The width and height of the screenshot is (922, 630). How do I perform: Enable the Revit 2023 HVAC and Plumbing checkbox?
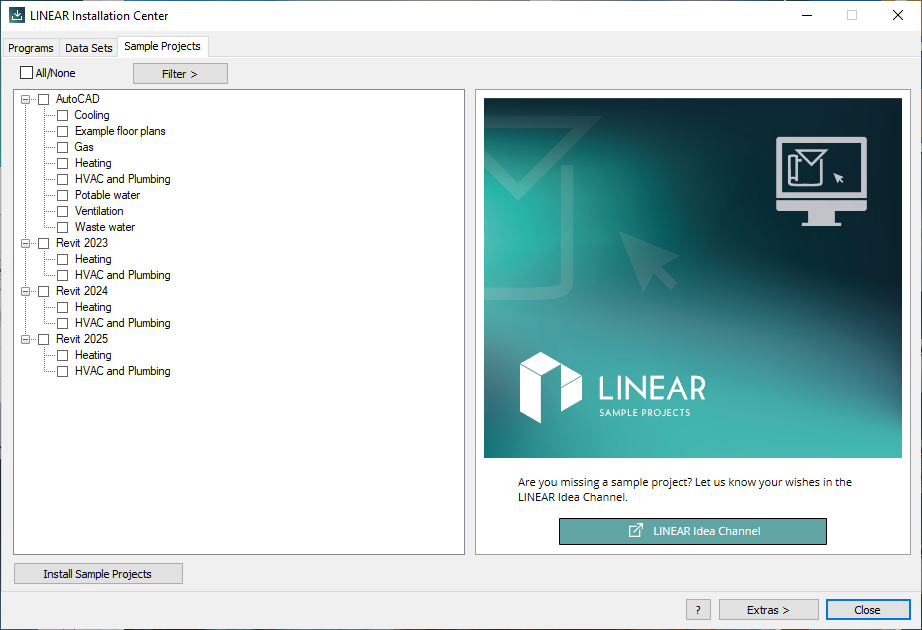click(62, 275)
